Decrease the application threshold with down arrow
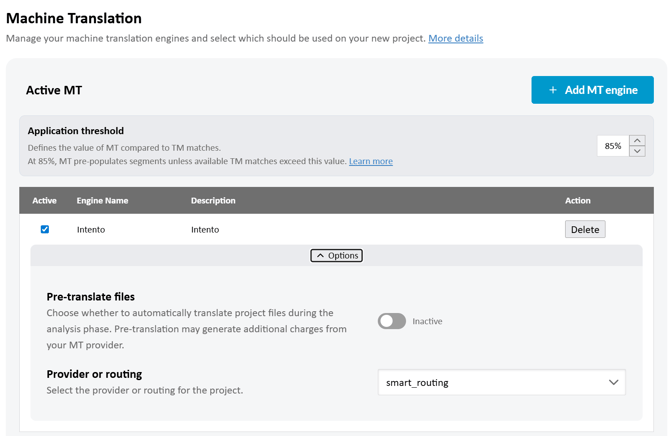Screen dimensions: 670x436 (x=637, y=151)
